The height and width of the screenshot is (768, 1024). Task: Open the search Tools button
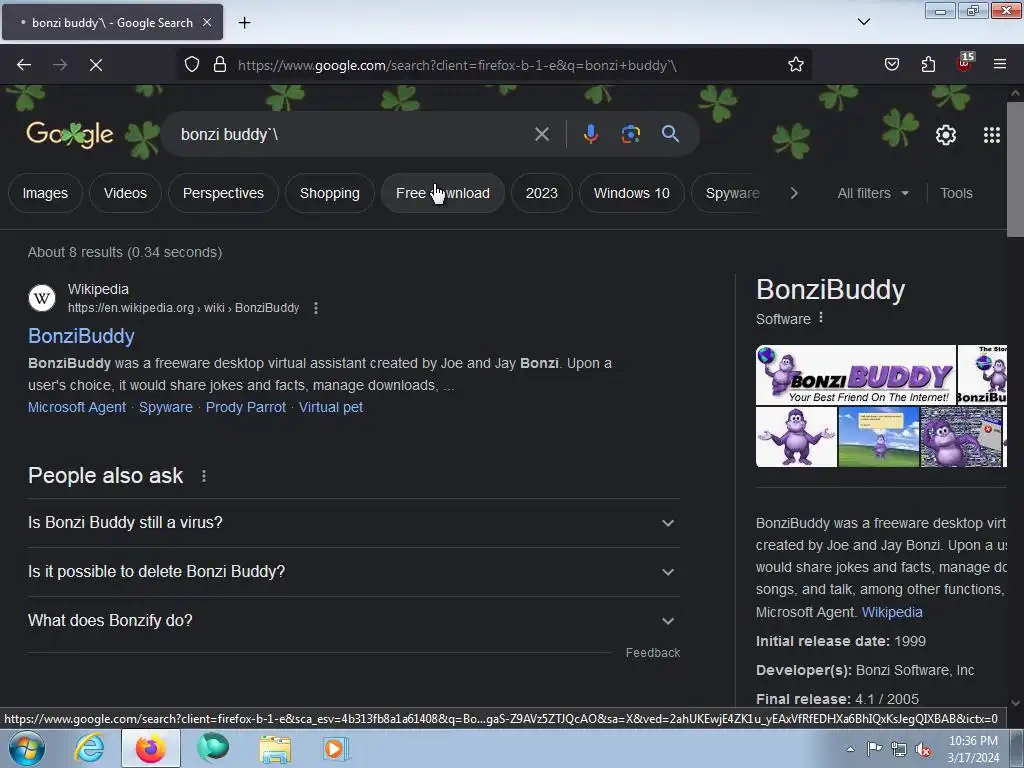(956, 193)
